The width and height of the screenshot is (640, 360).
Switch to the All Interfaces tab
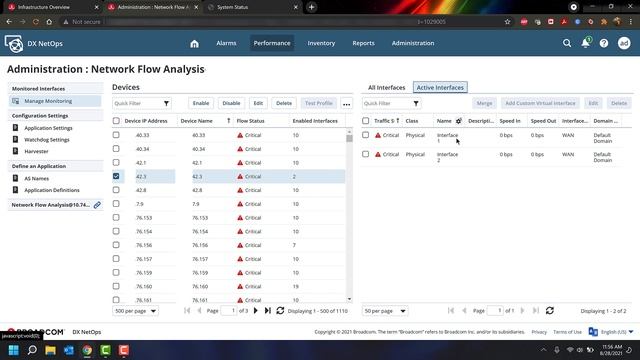point(387,87)
